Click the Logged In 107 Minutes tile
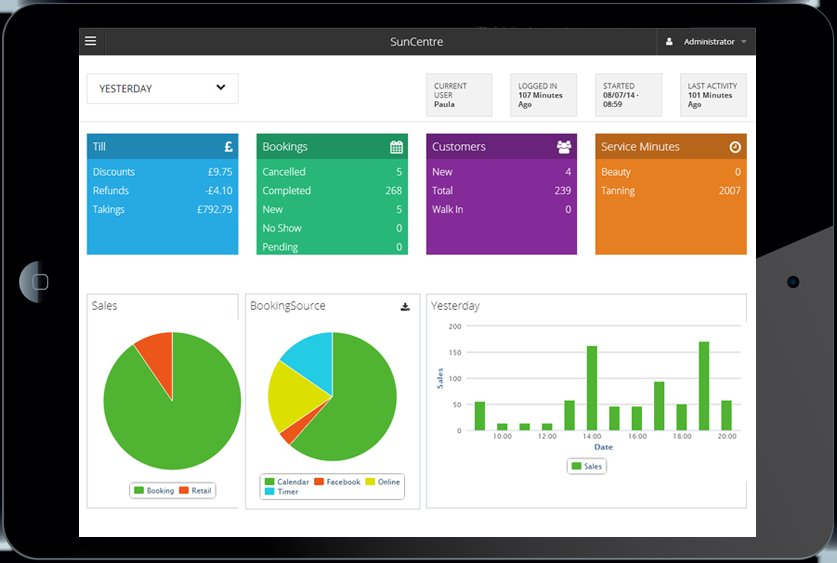This screenshot has width=837, height=563. (543, 95)
